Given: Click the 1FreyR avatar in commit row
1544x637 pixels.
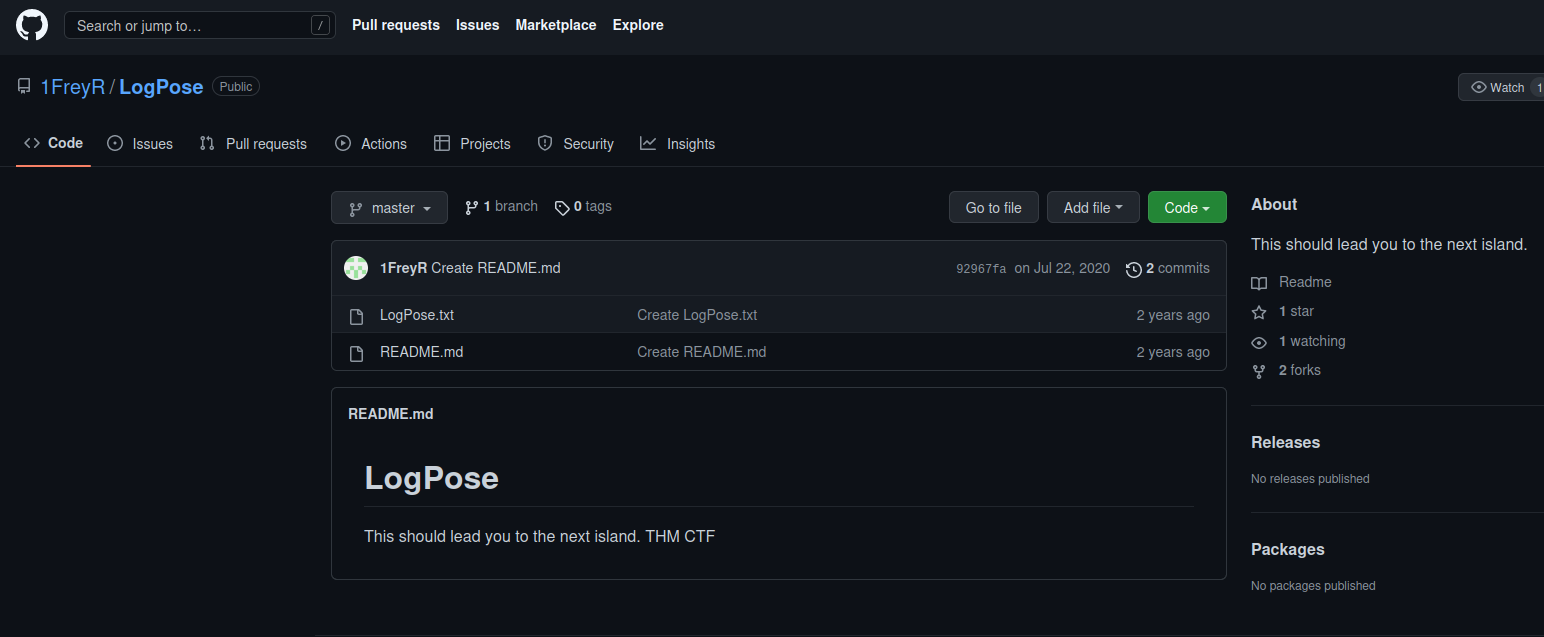Looking at the screenshot, I should 356,268.
